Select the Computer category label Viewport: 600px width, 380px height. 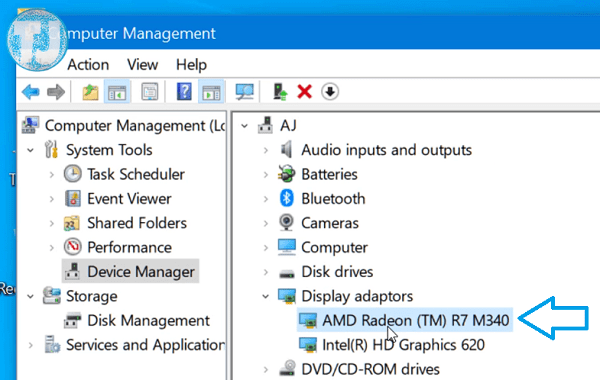[334, 248]
